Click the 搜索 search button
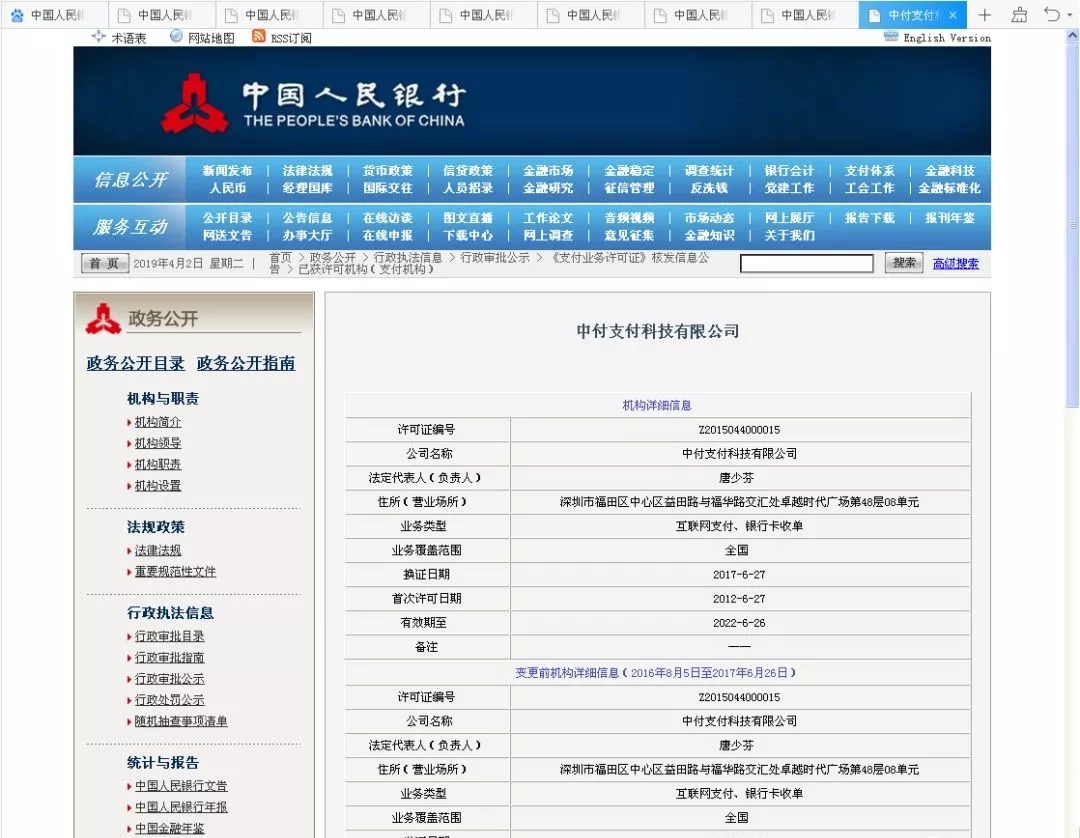 click(x=904, y=262)
